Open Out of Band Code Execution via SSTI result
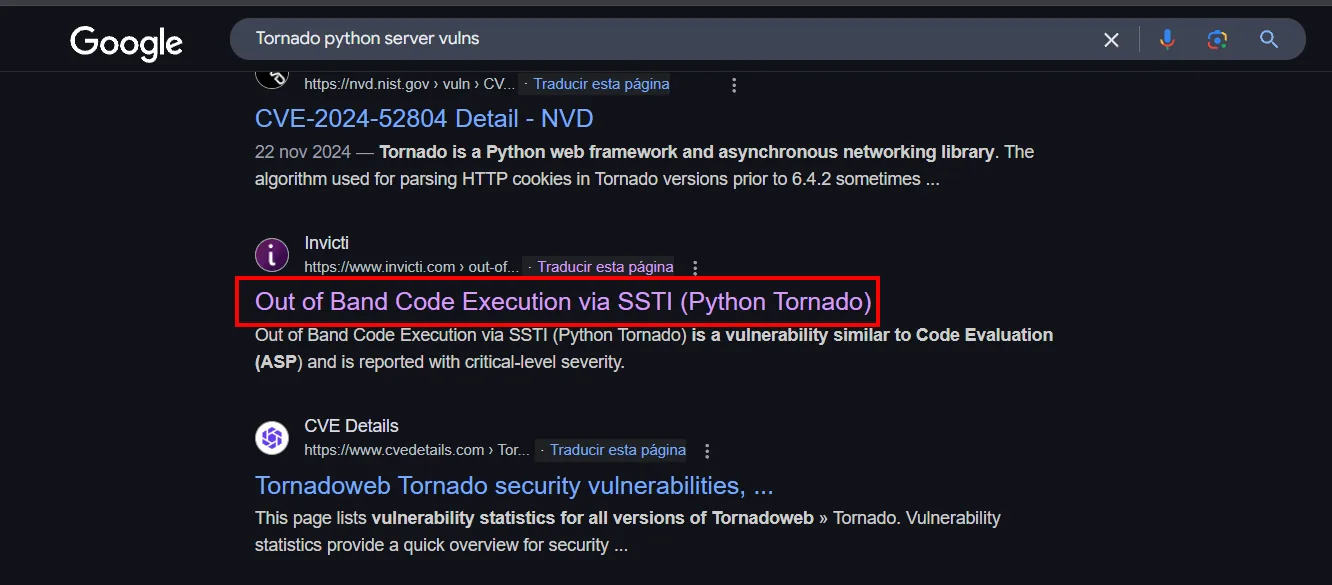1332x585 pixels. (x=563, y=302)
